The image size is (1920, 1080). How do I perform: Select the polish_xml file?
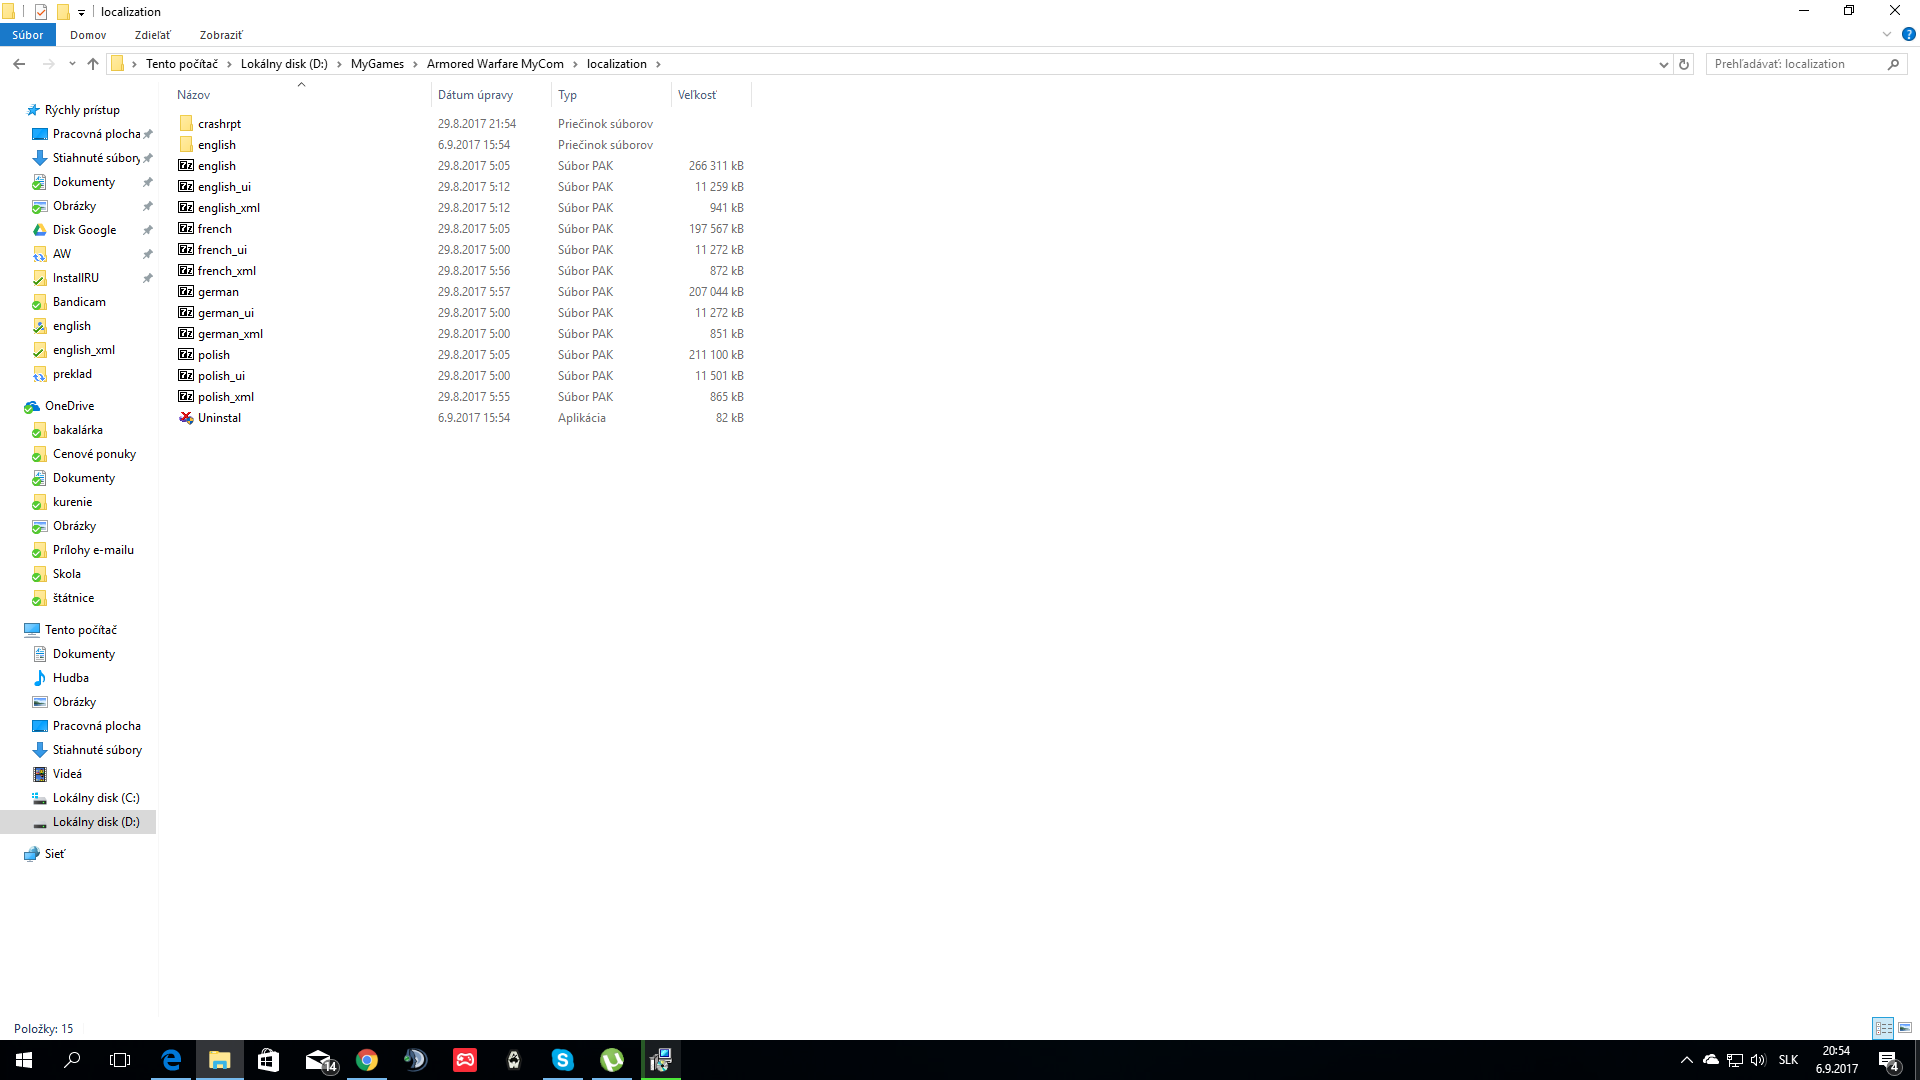point(226,397)
